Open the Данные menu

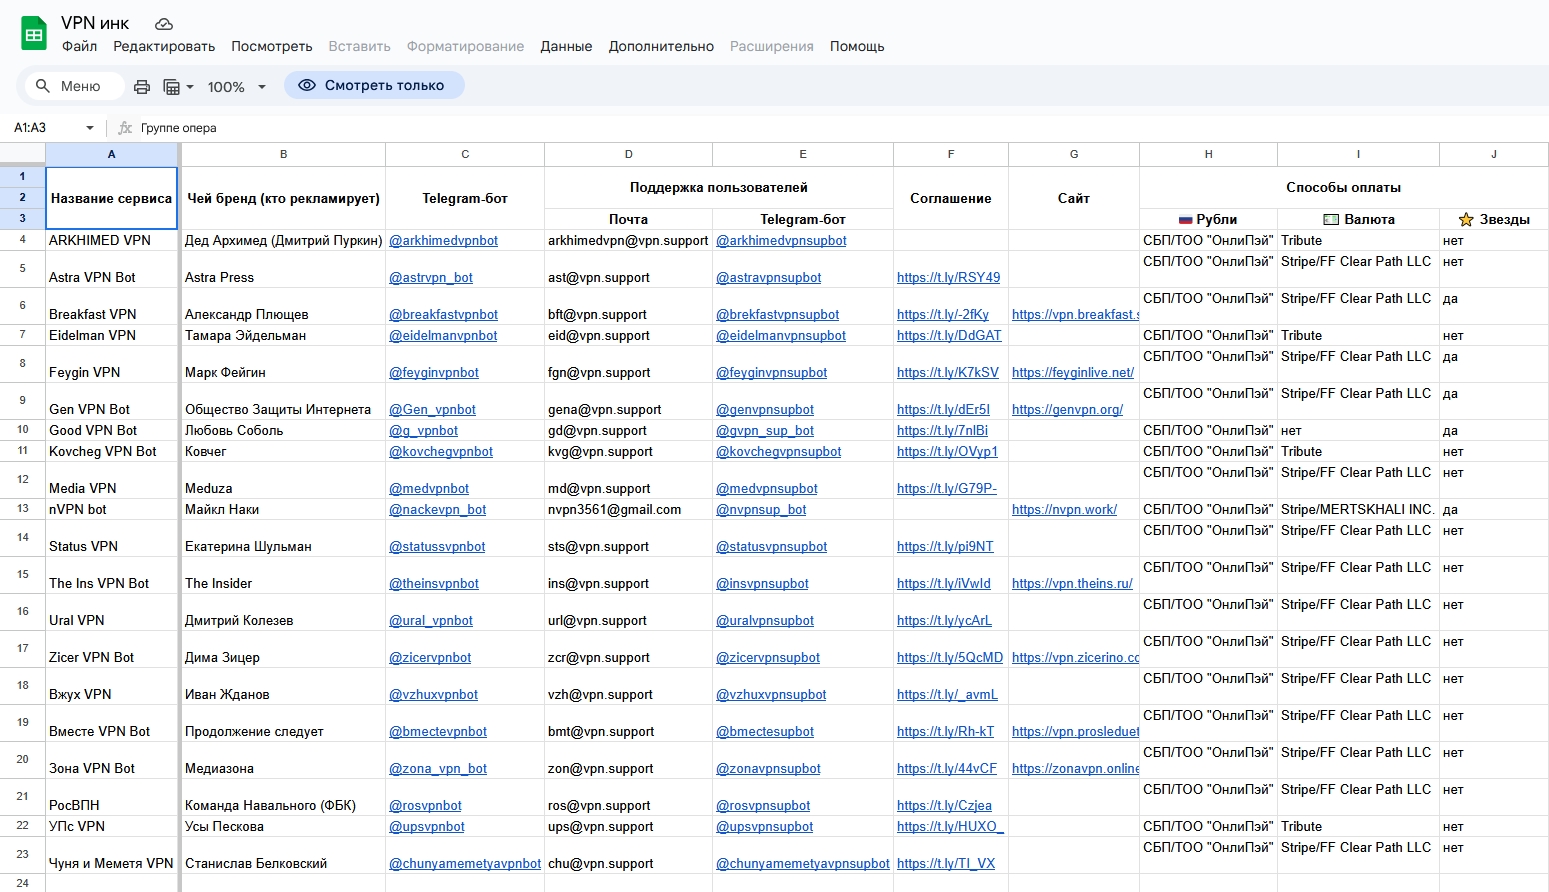coord(566,46)
